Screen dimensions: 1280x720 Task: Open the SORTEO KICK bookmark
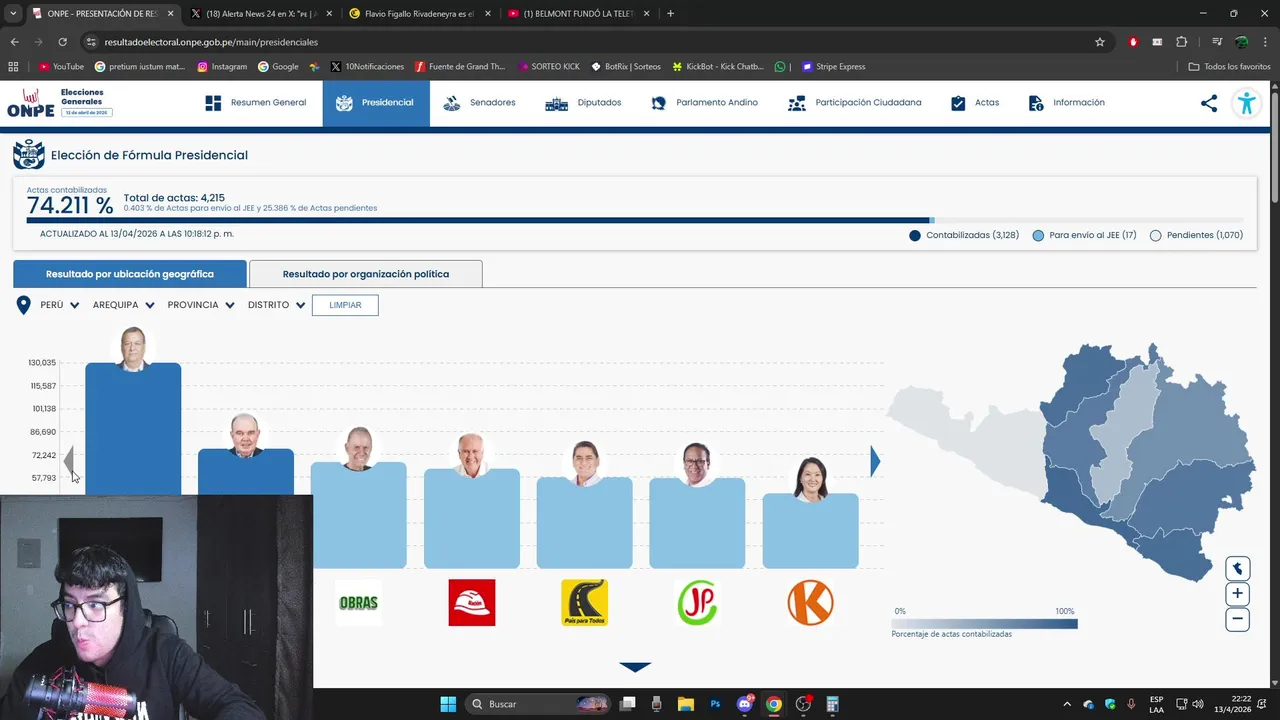548,67
